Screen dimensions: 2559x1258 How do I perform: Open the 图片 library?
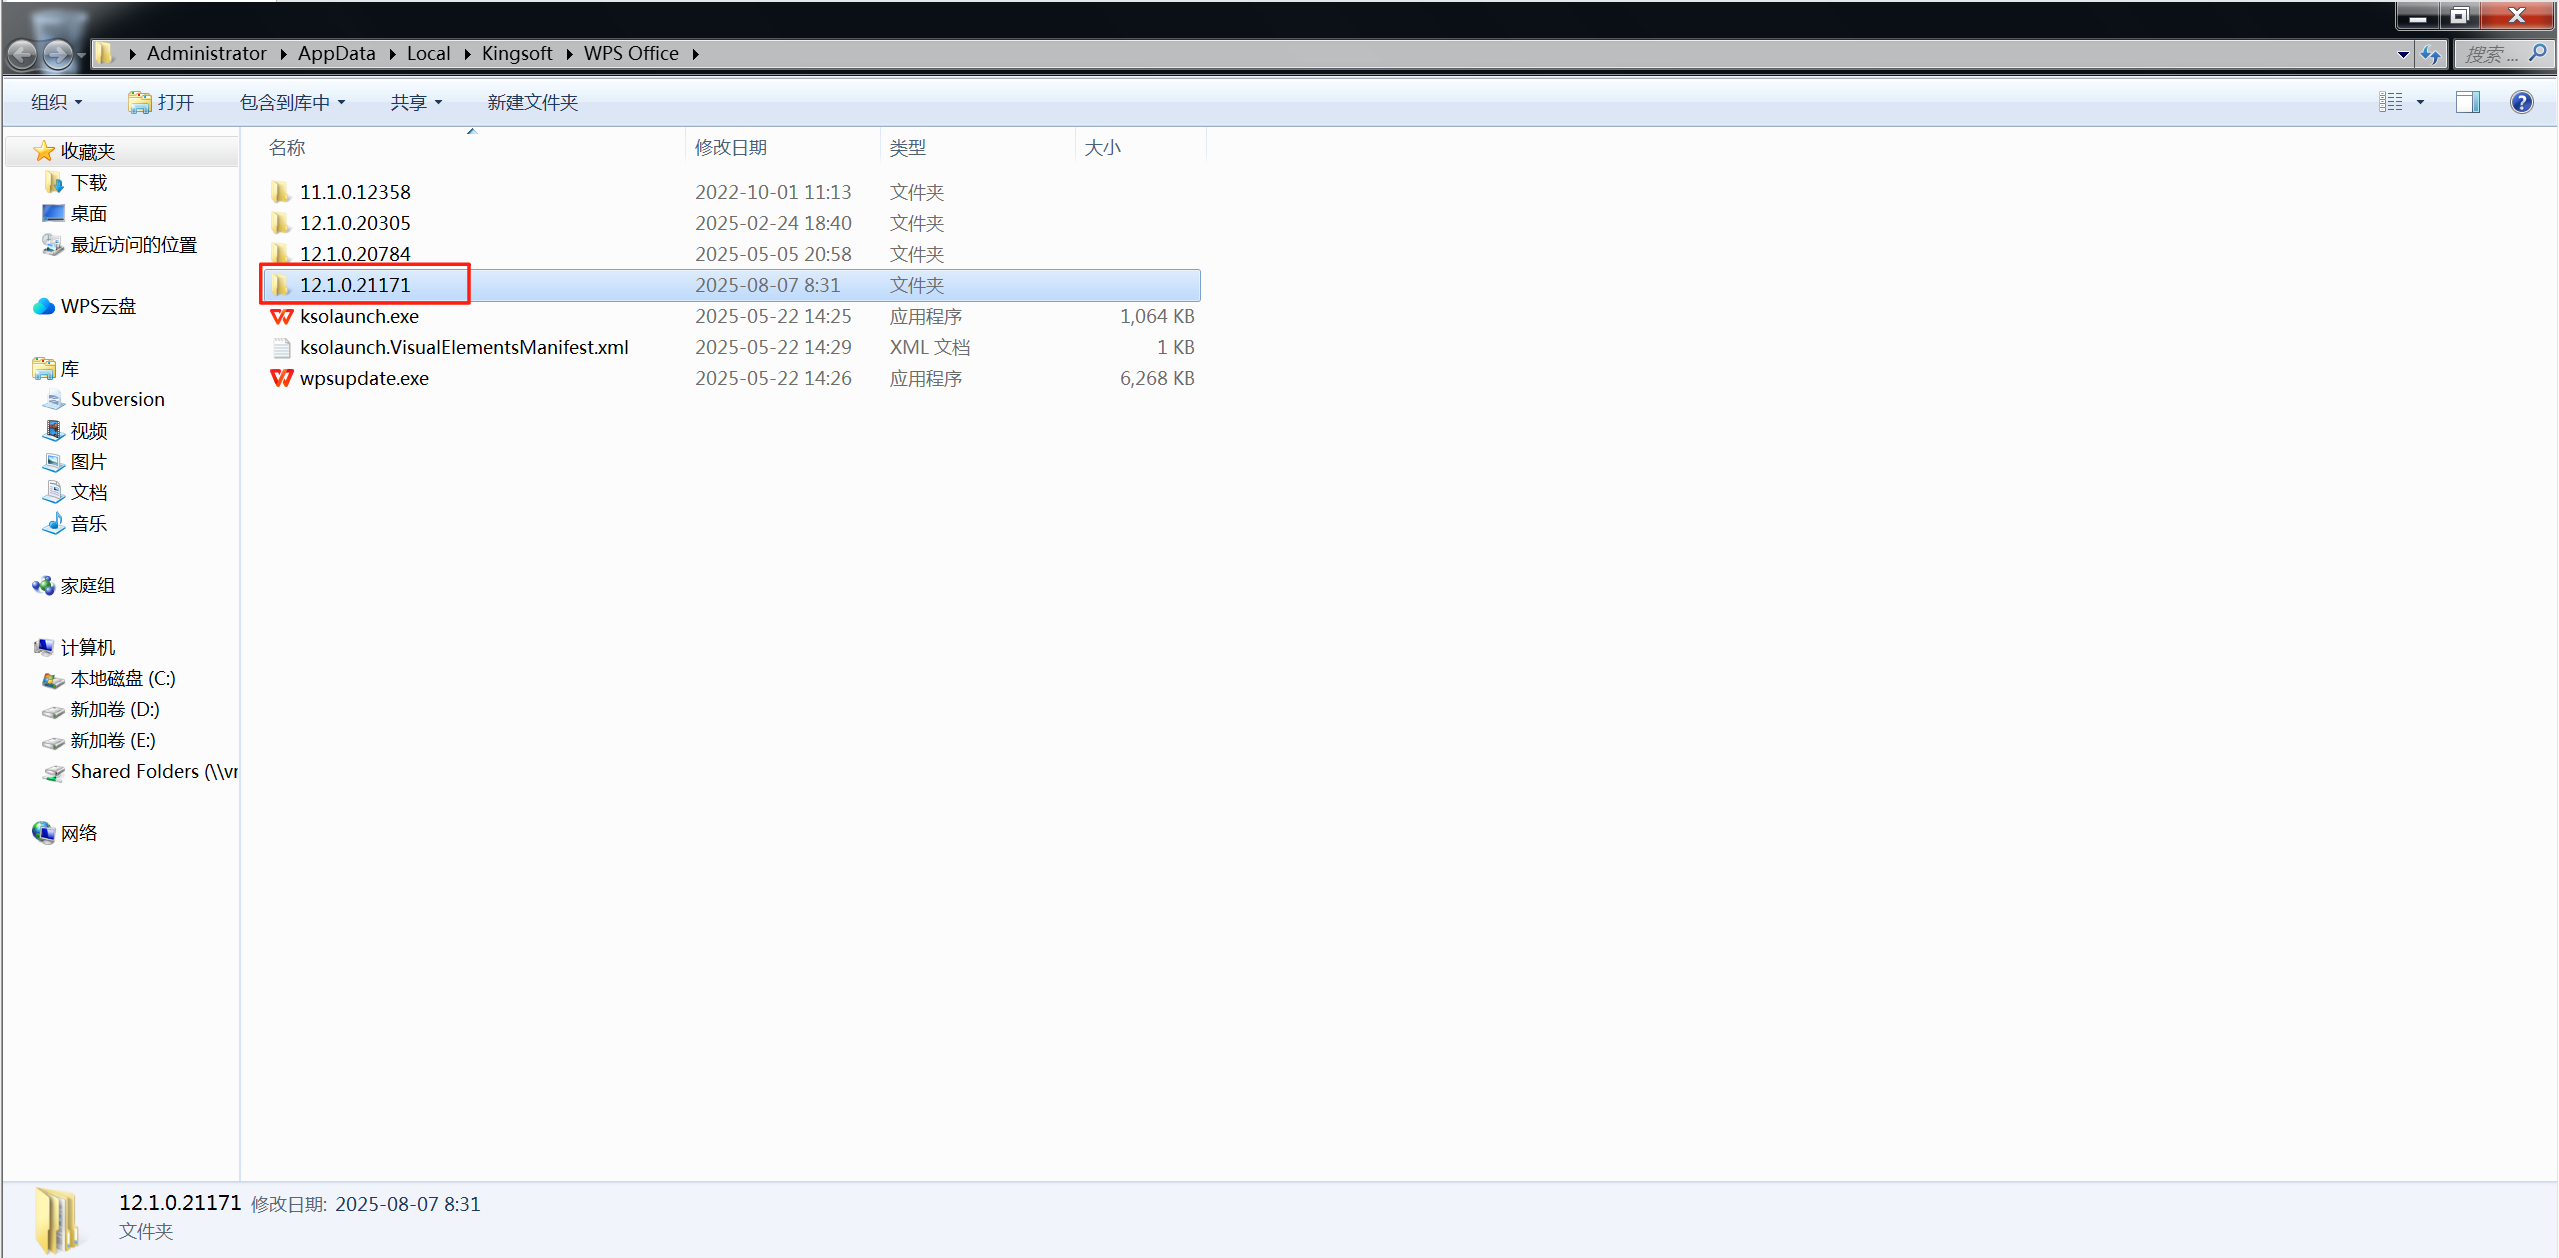(x=88, y=462)
